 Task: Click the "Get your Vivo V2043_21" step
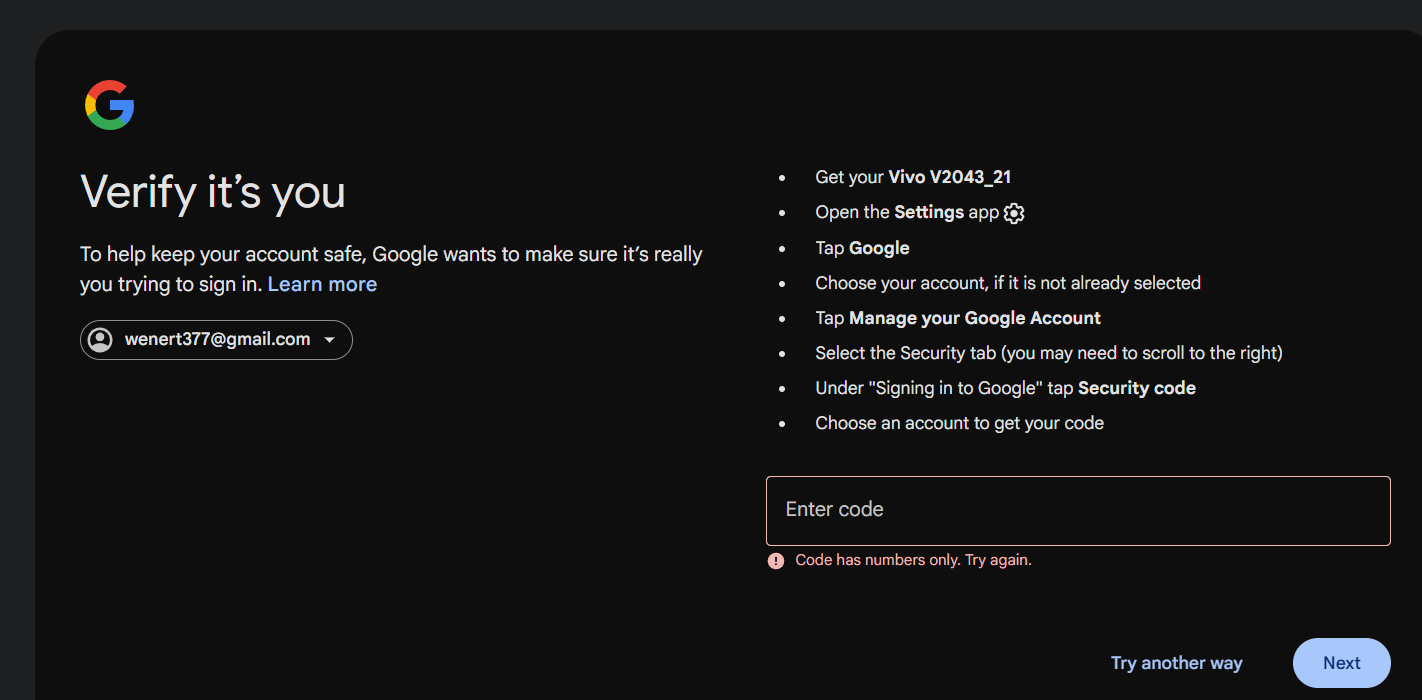(x=913, y=177)
